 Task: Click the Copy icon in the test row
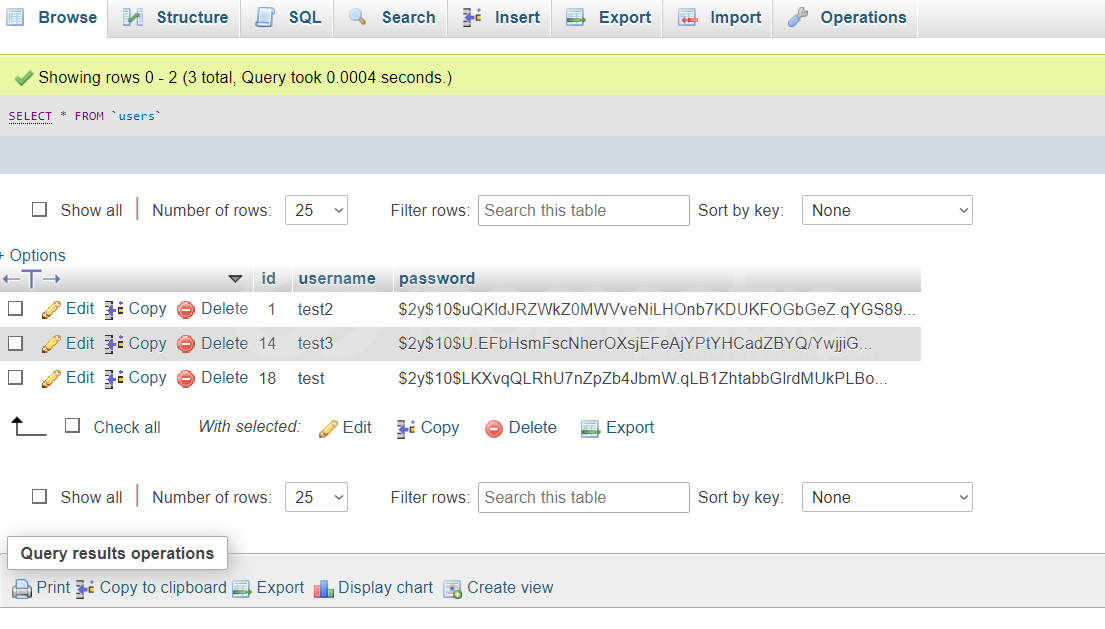(114, 378)
